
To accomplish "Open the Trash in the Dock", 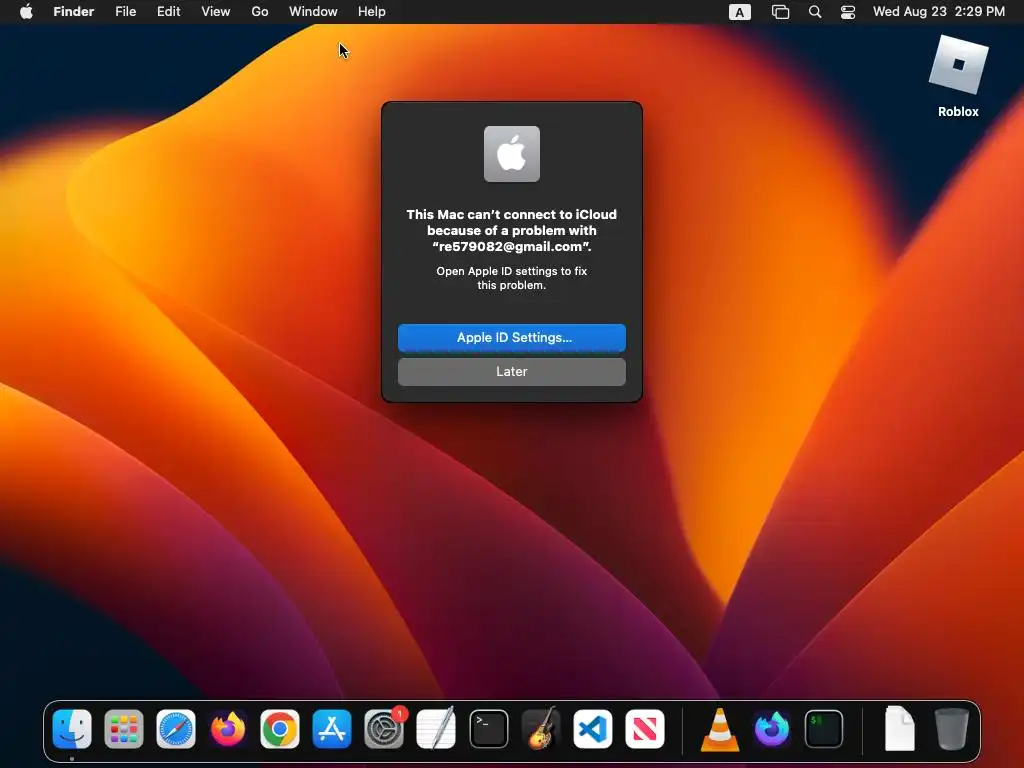I will click(x=952, y=729).
